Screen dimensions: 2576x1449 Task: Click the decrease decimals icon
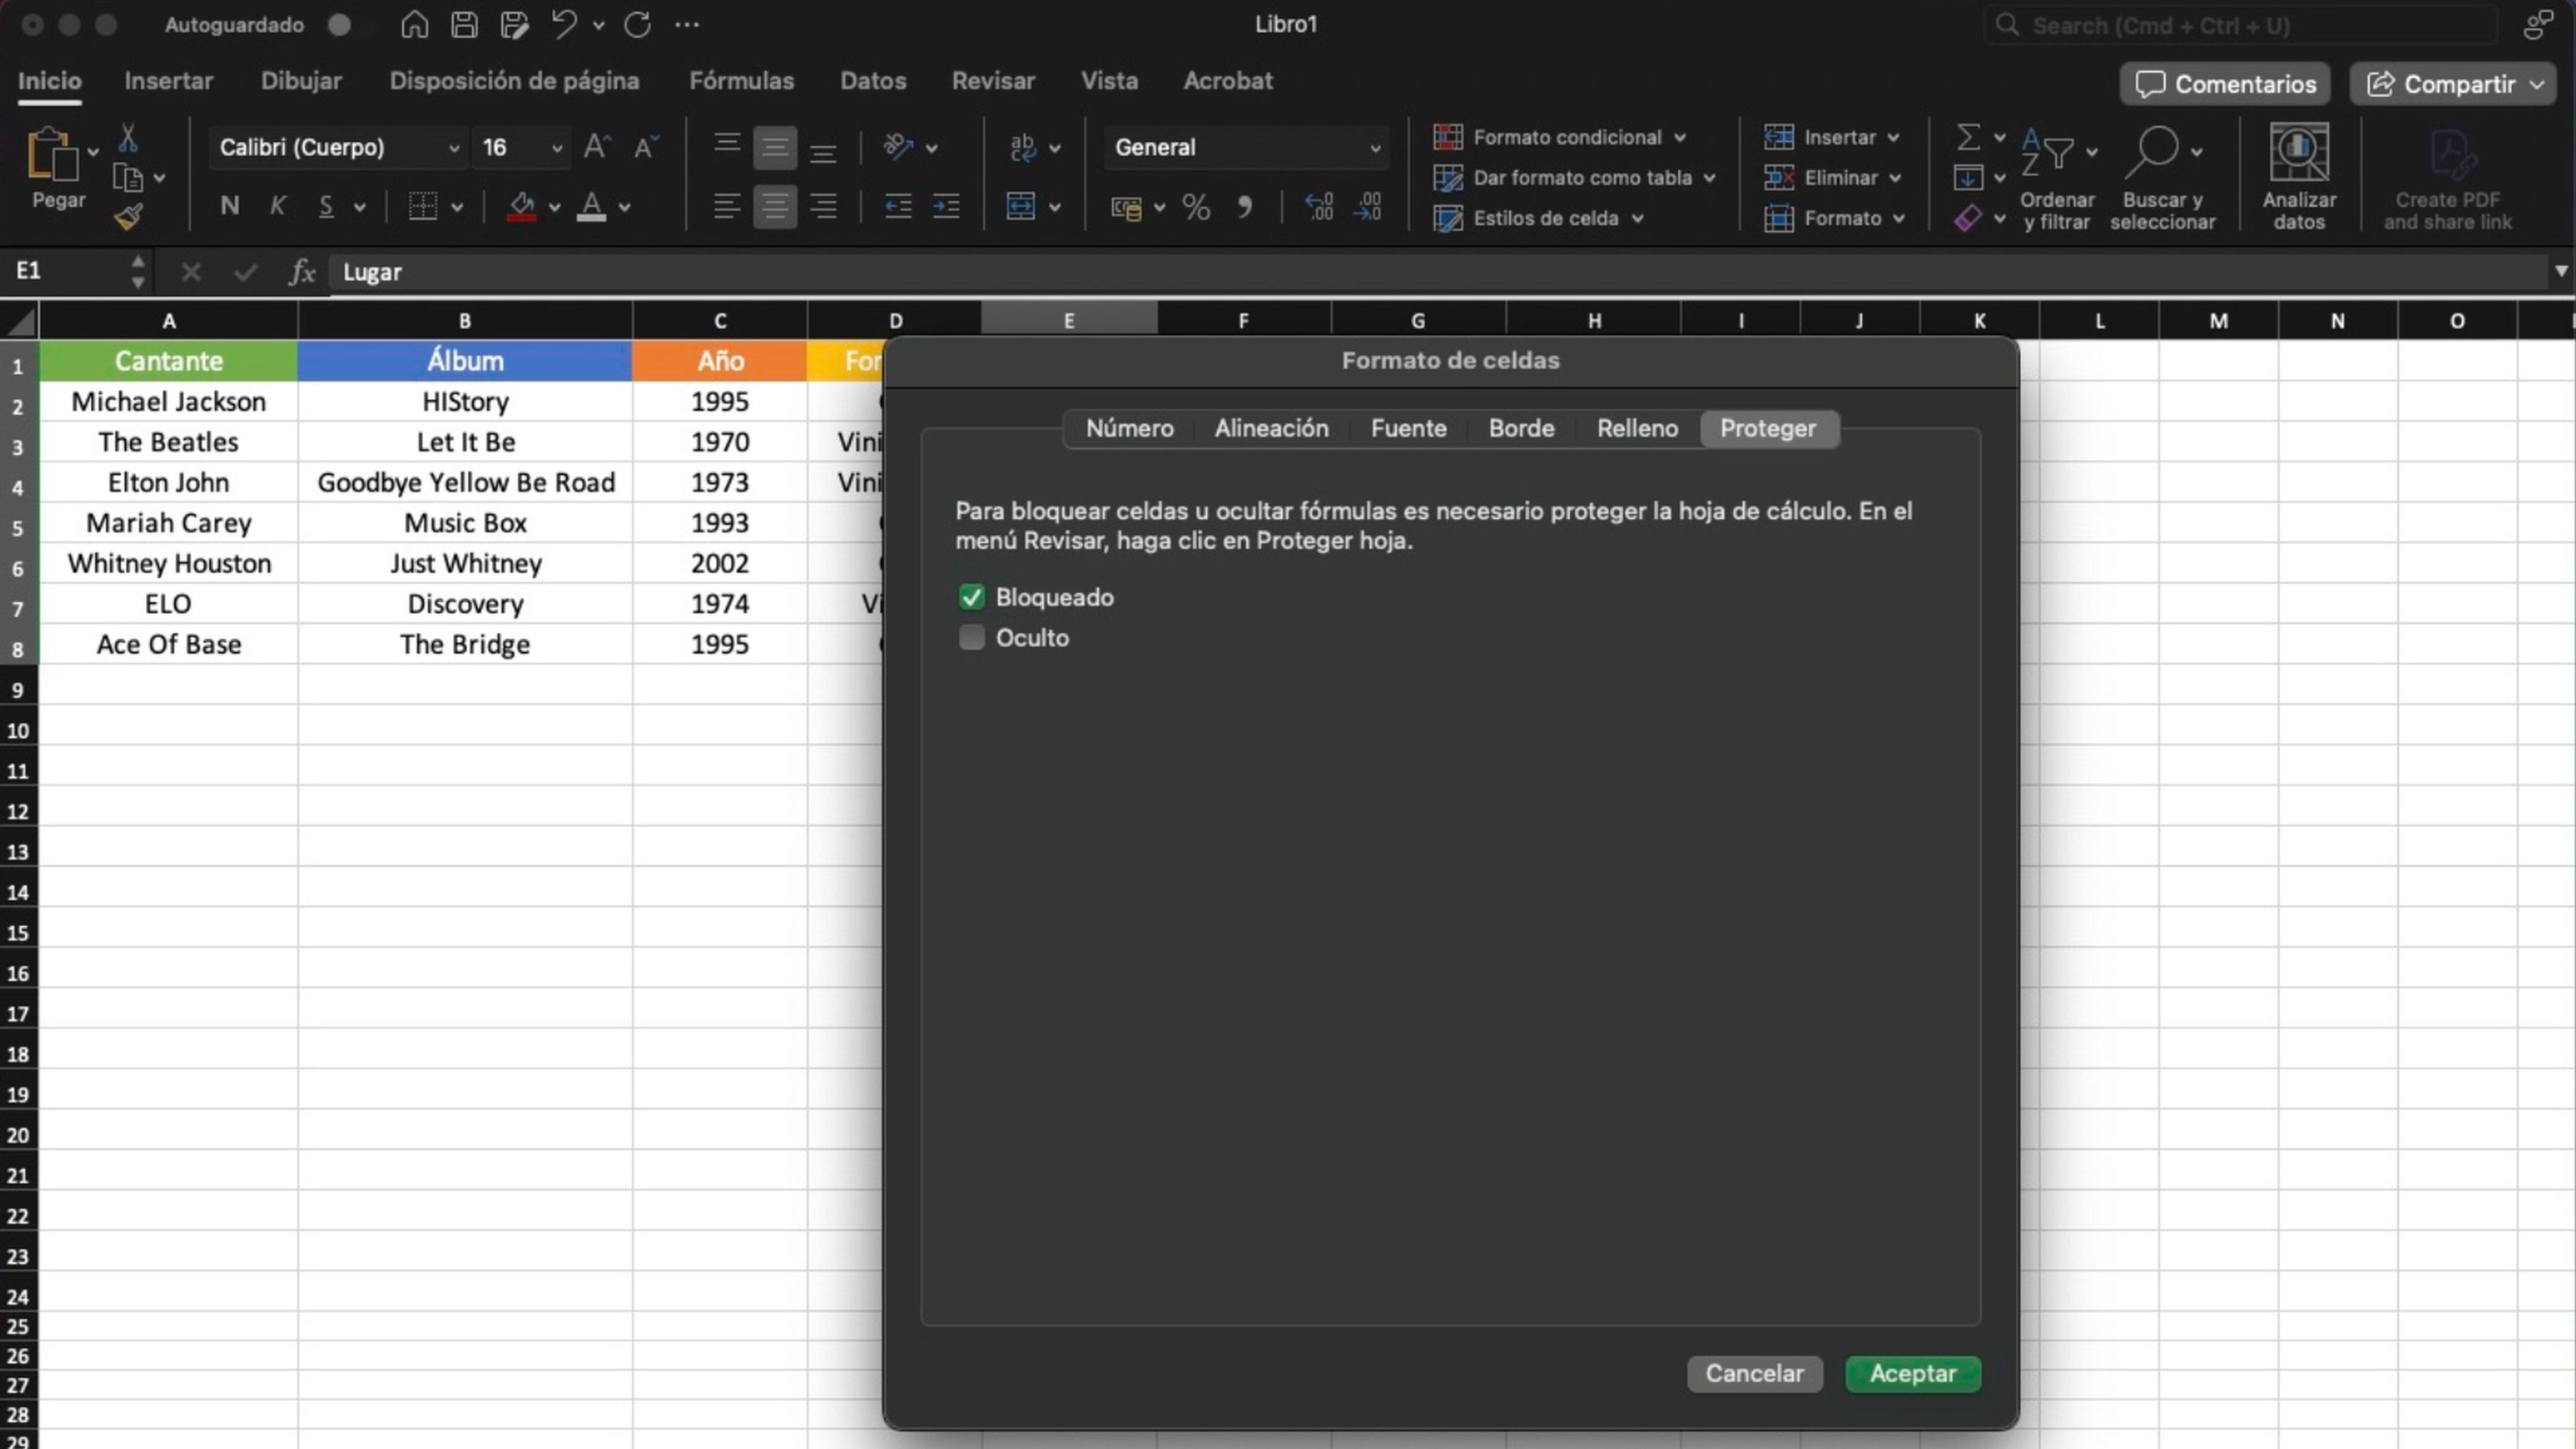point(1367,206)
